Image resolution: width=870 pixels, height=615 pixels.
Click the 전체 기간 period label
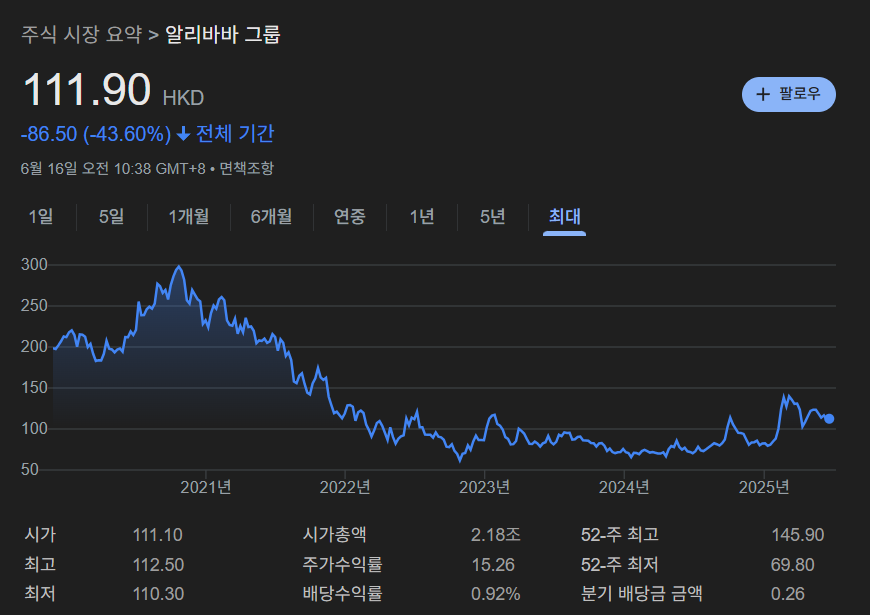tap(235, 134)
